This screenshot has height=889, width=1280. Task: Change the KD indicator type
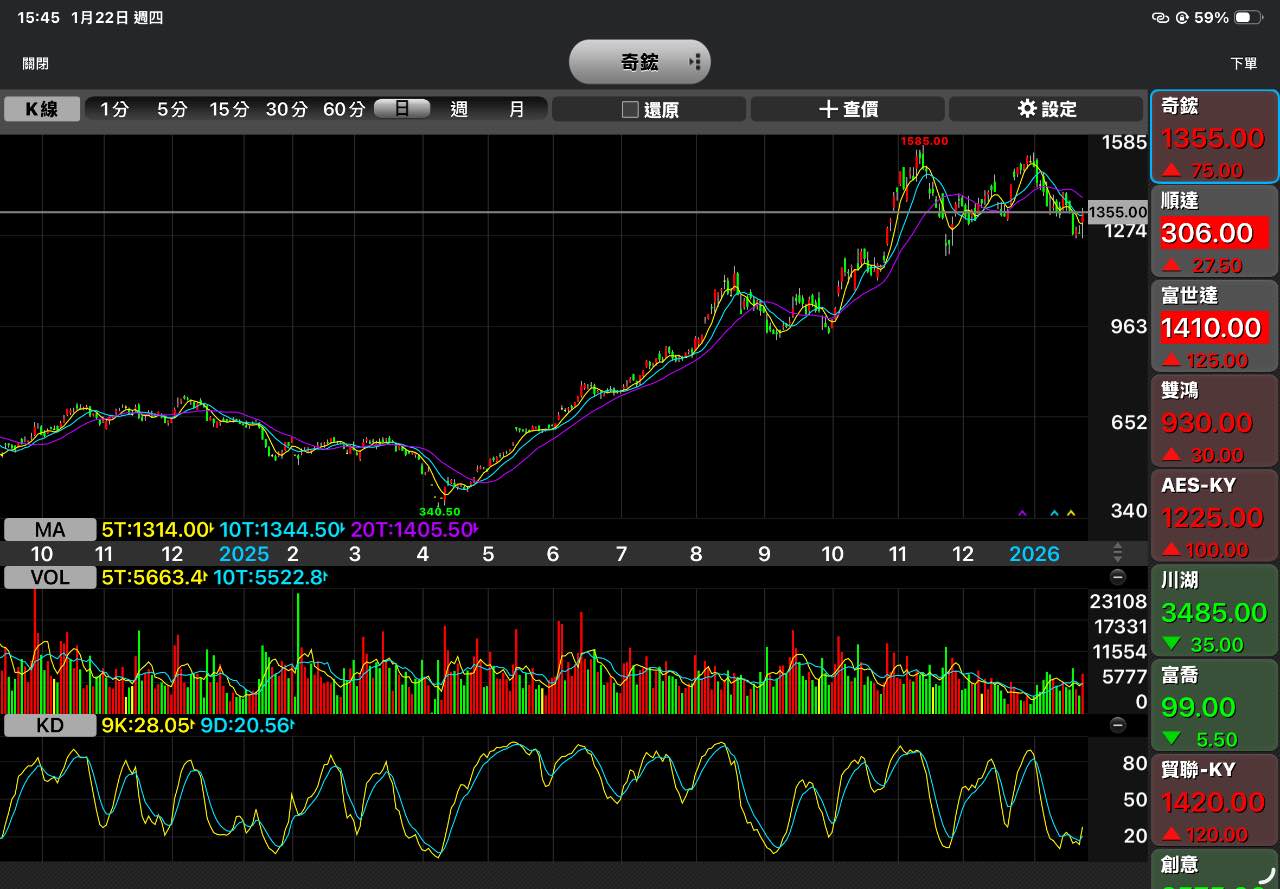click(x=50, y=726)
